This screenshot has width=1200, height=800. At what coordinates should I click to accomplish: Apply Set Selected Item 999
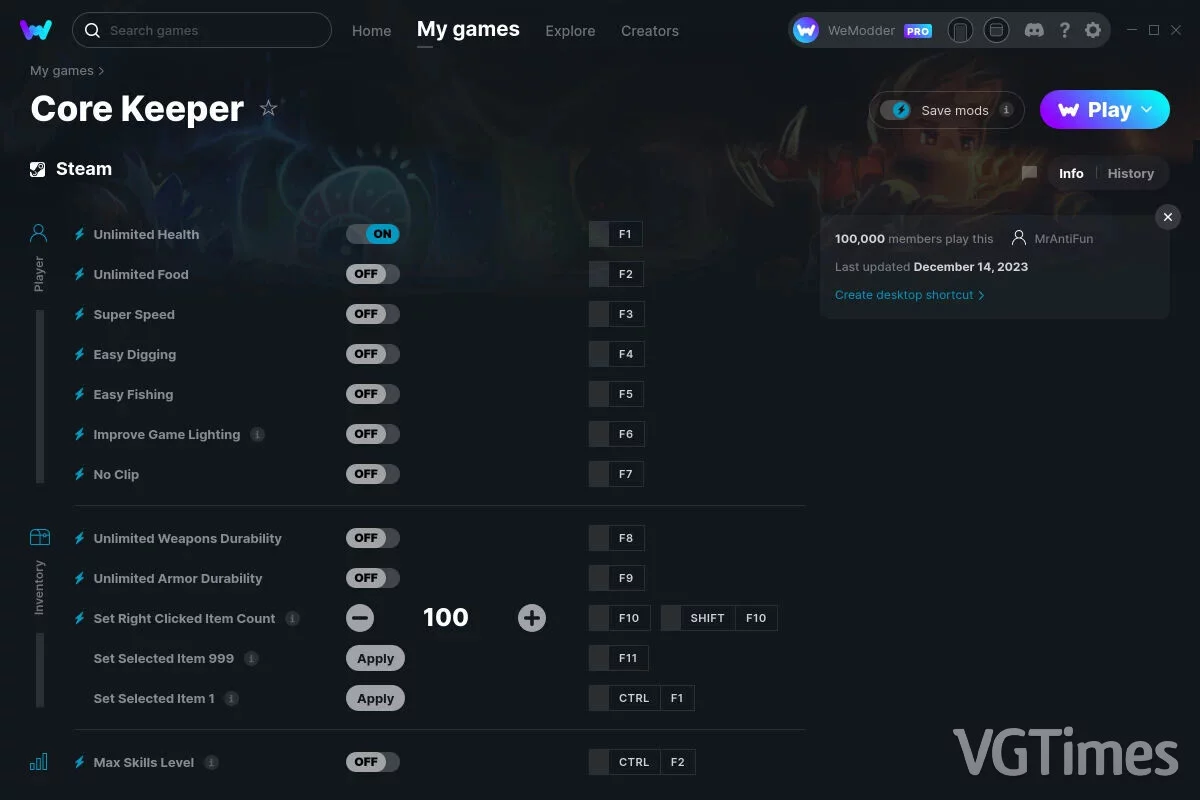376,658
